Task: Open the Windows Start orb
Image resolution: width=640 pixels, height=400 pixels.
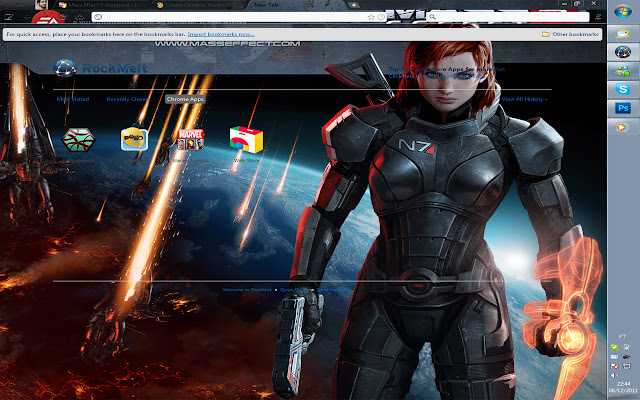Action: click(623, 11)
